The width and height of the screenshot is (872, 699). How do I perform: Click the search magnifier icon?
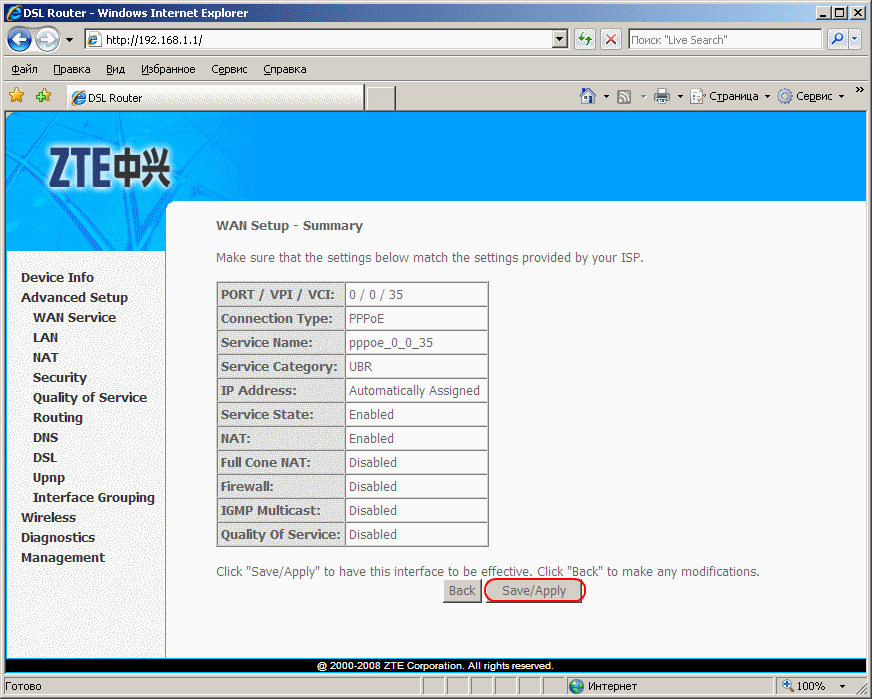pyautogui.click(x=836, y=40)
